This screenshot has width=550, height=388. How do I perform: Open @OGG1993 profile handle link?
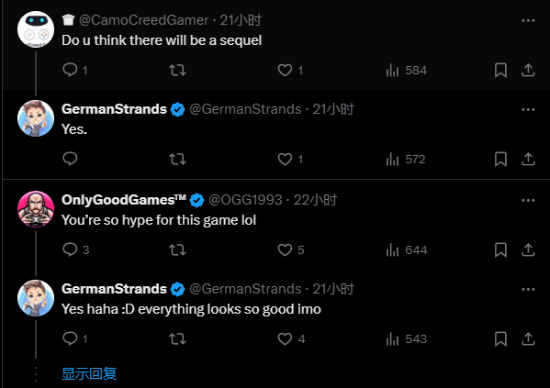click(x=245, y=200)
